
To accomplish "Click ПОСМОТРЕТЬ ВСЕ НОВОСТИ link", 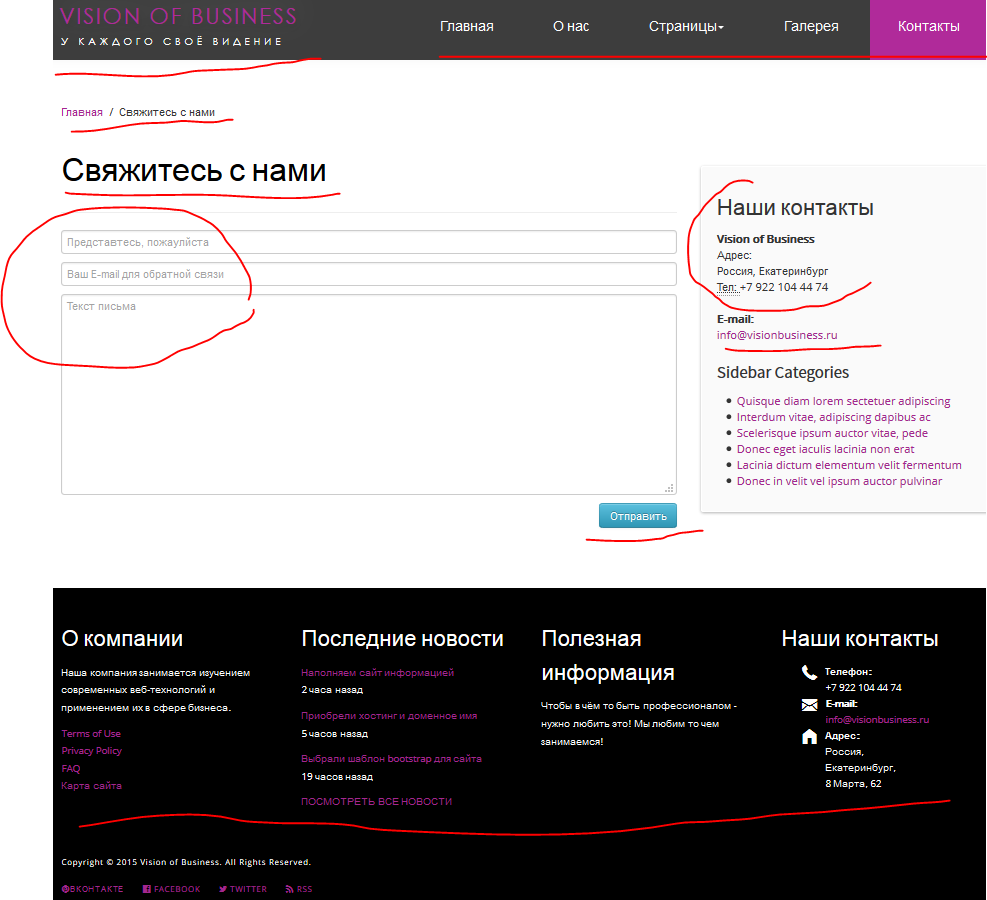I will point(376,802).
